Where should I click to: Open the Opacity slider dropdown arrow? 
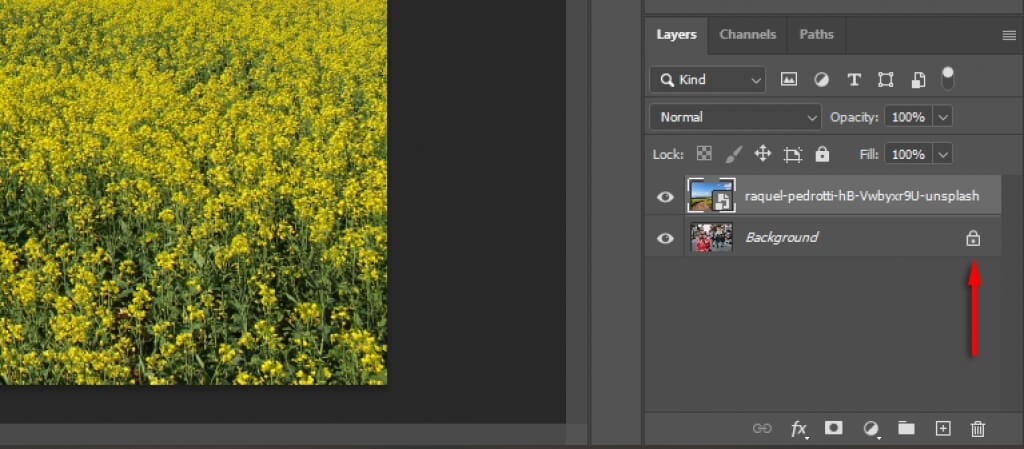point(943,117)
